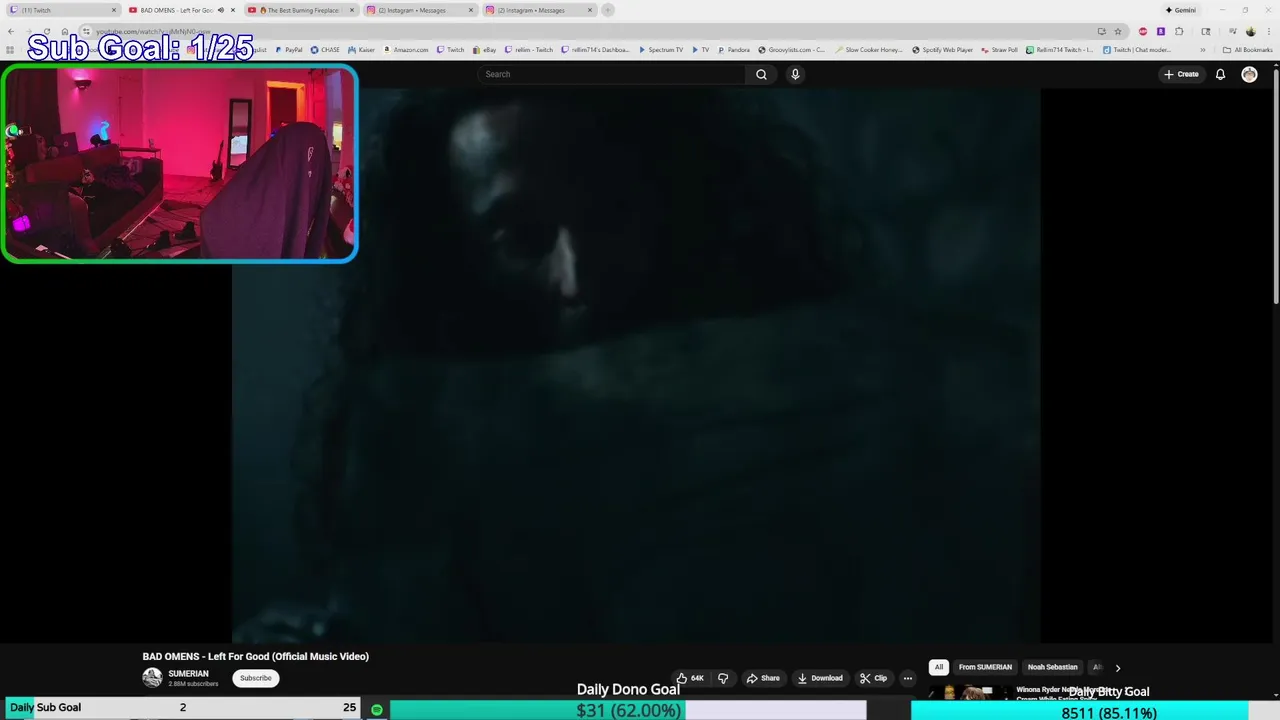This screenshot has height=720, width=1280.
Task: Open the All Bookmarks folder
Action: click(1248, 50)
